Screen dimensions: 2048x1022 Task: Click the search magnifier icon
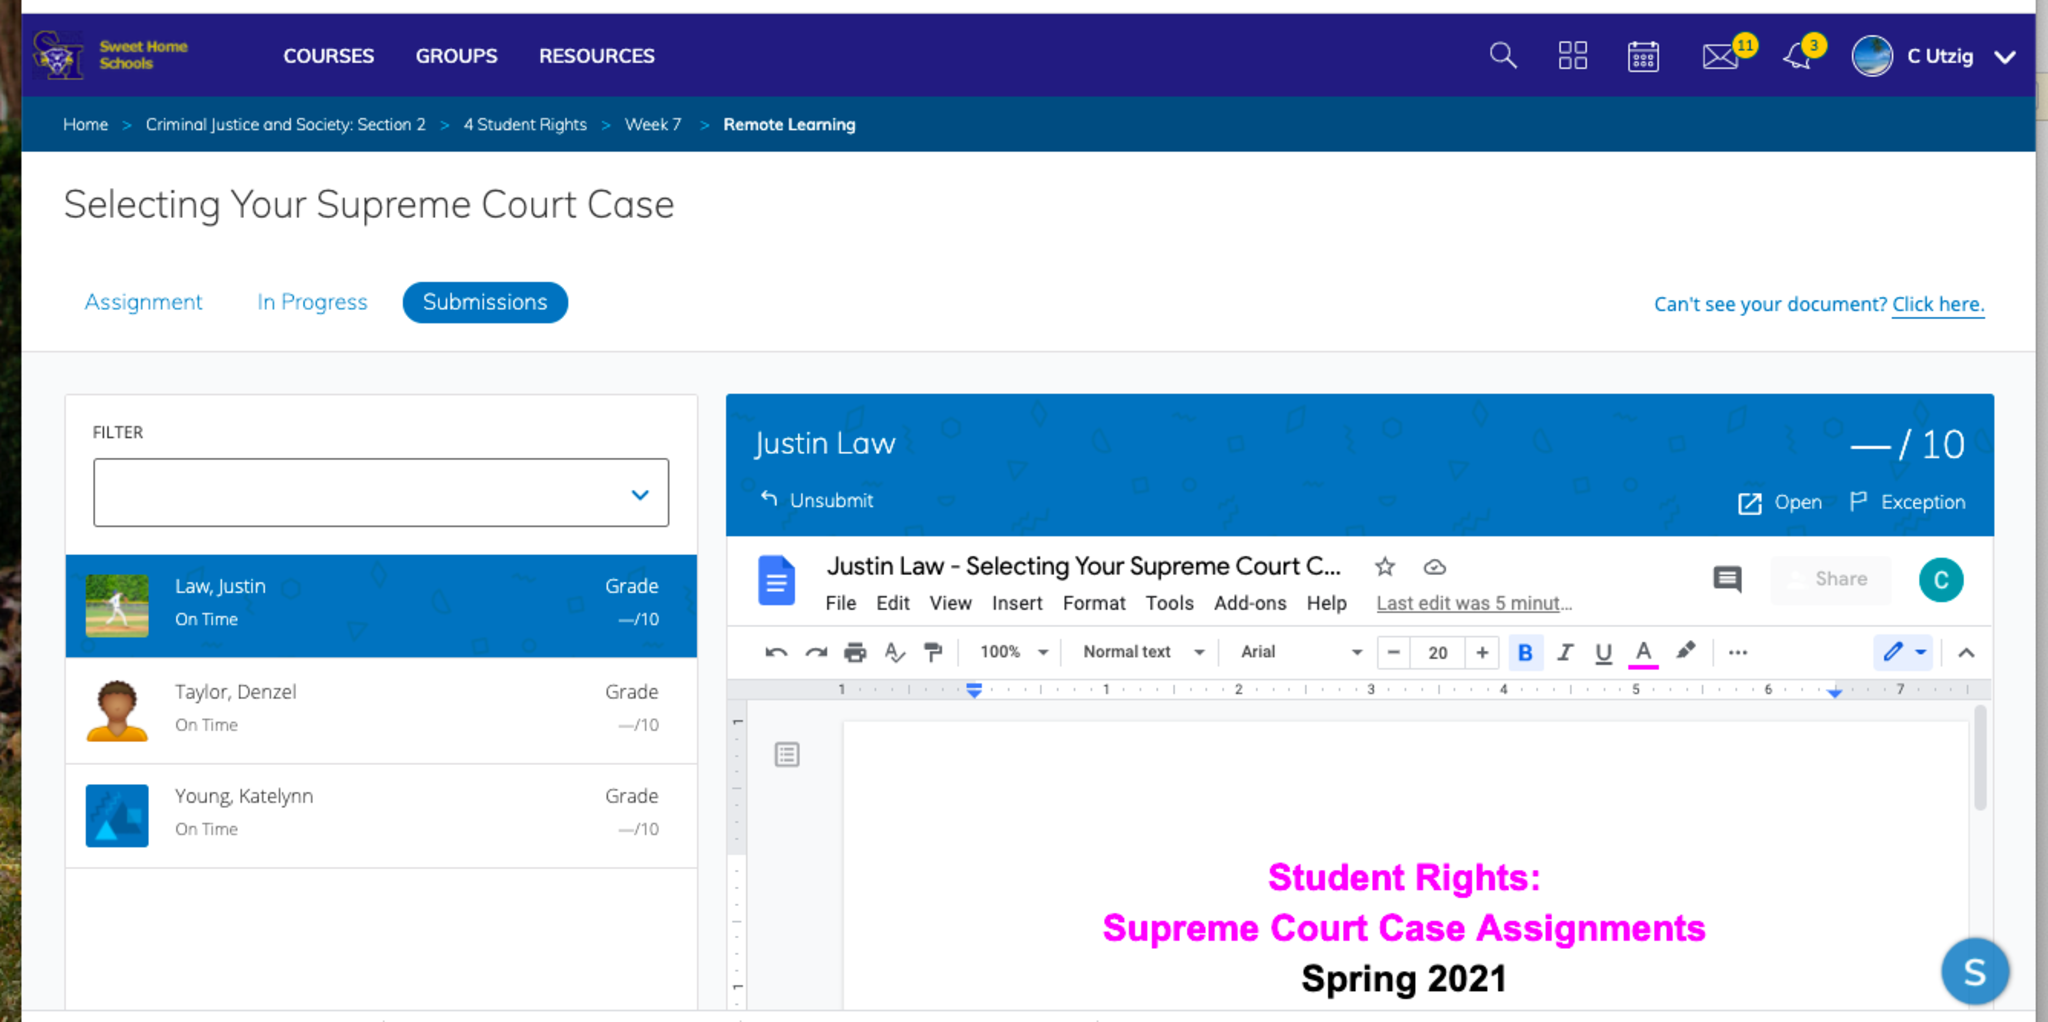[1502, 56]
